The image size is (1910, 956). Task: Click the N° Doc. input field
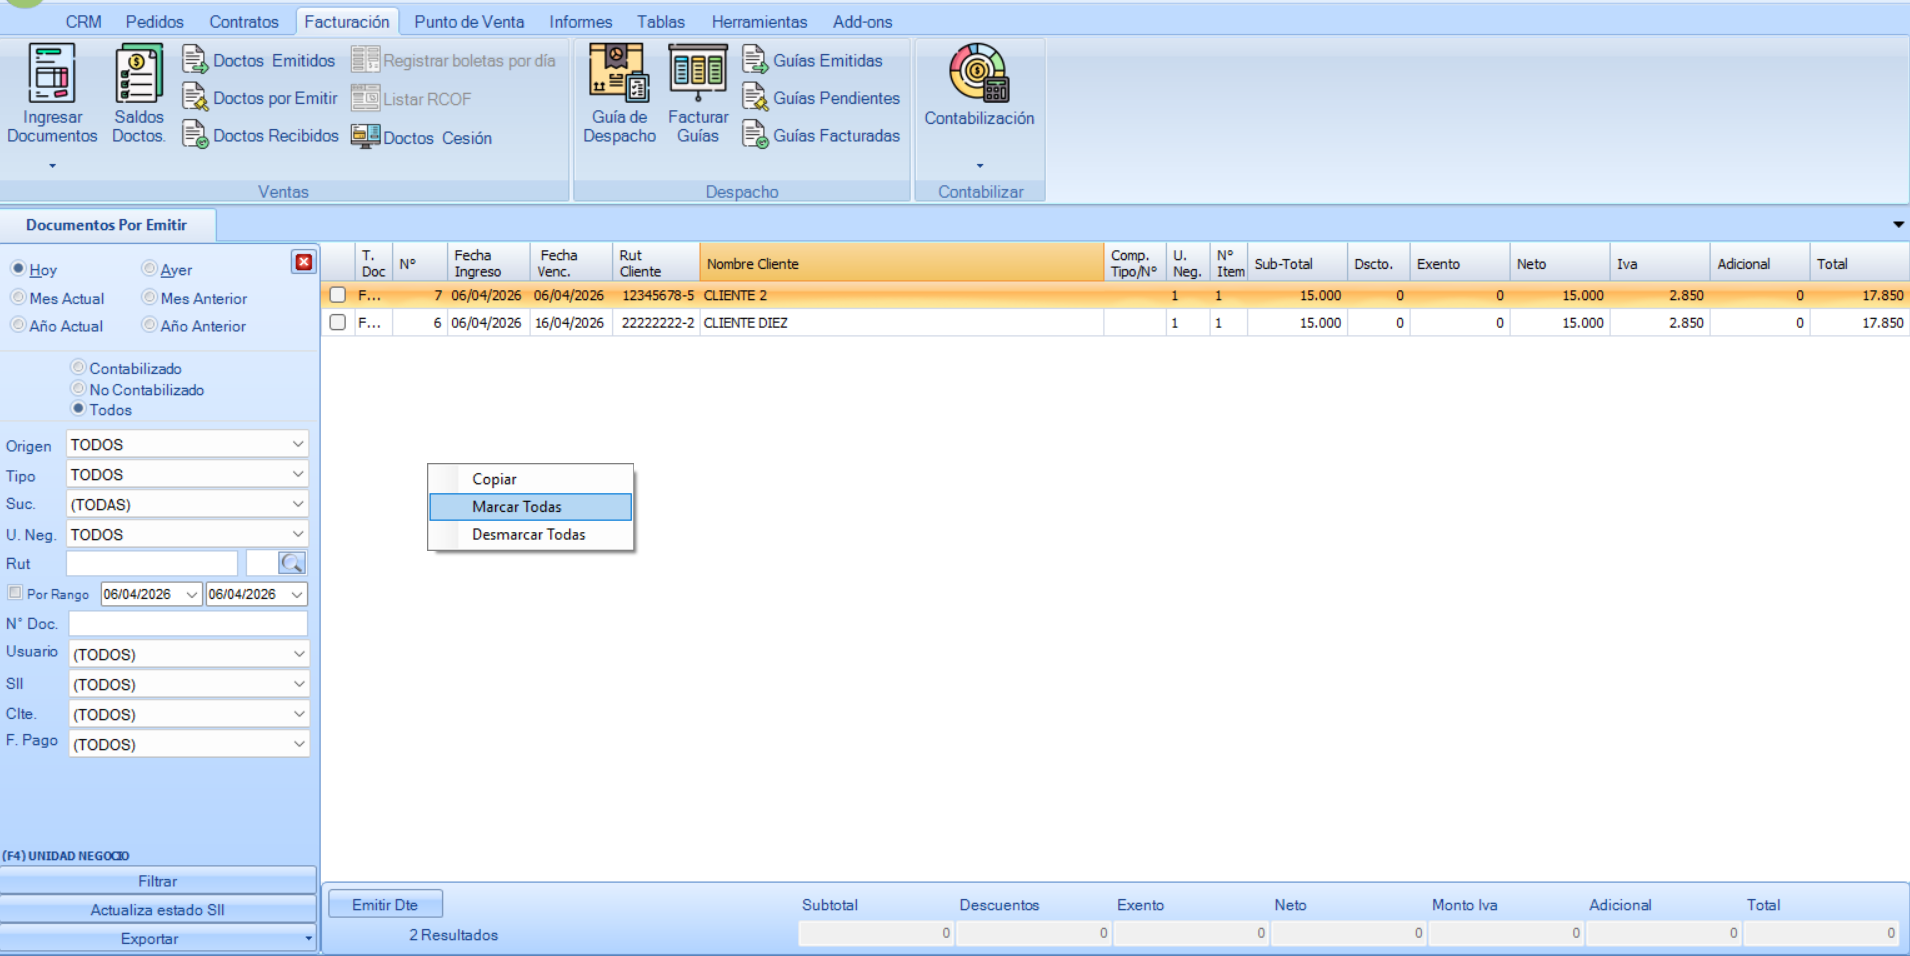(188, 624)
